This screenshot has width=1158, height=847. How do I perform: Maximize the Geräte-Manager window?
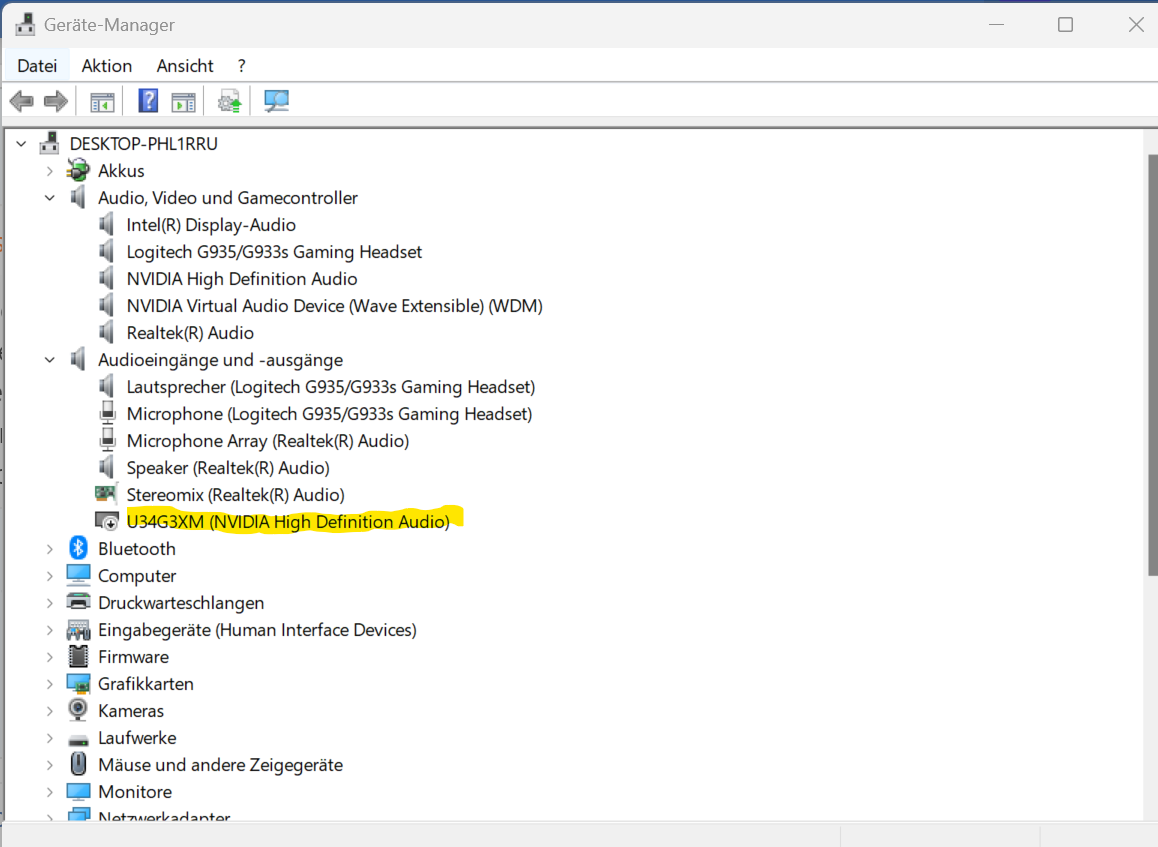pos(1065,24)
